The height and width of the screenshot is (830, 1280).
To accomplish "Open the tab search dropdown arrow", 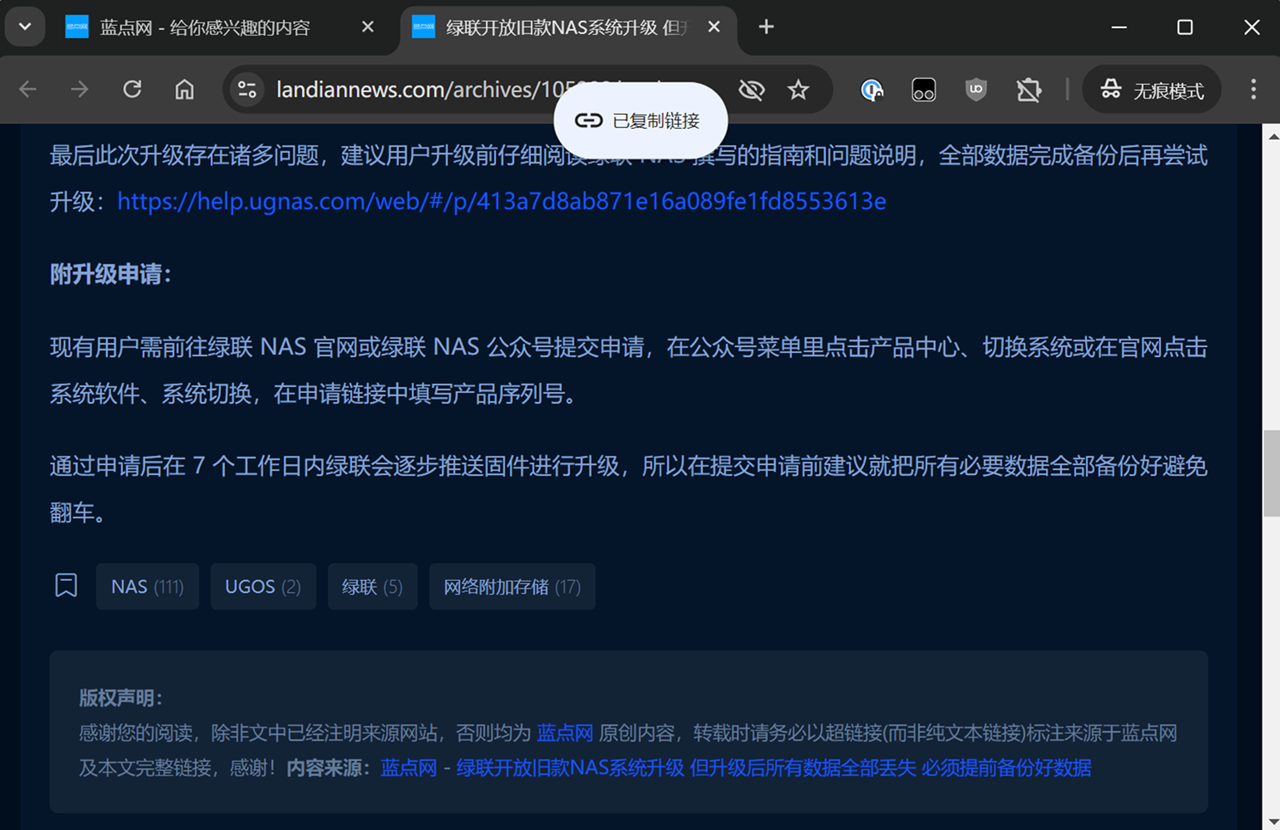I will tap(25, 27).
